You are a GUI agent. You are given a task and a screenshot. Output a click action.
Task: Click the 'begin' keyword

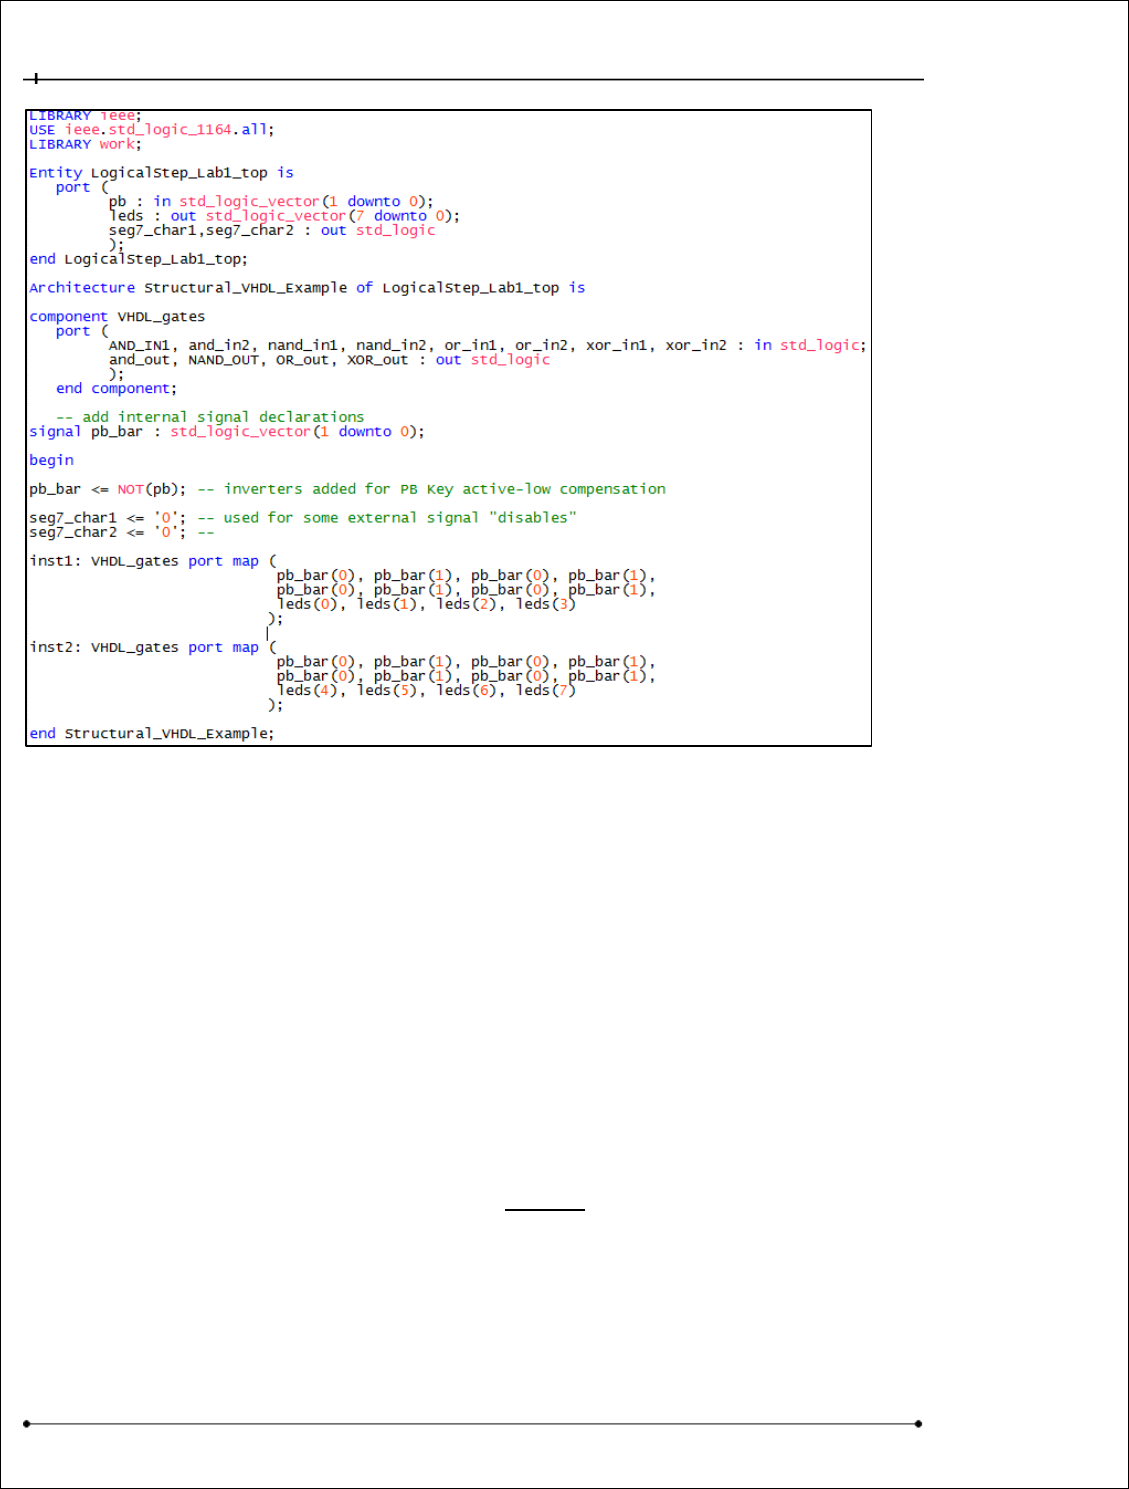[51, 461]
